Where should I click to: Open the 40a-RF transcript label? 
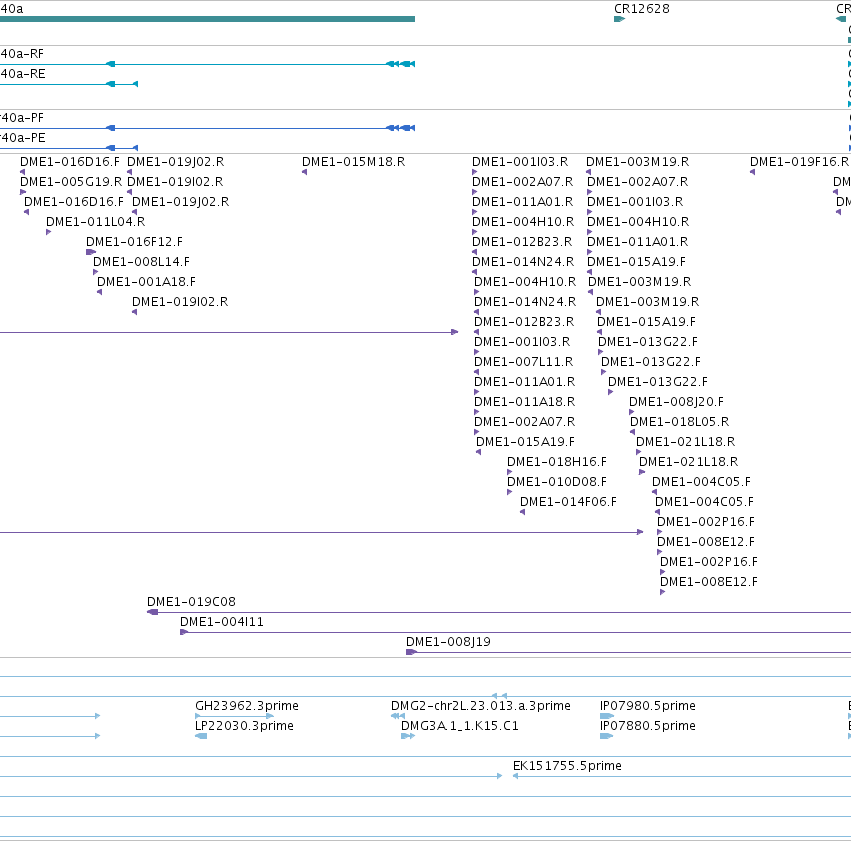[22, 54]
